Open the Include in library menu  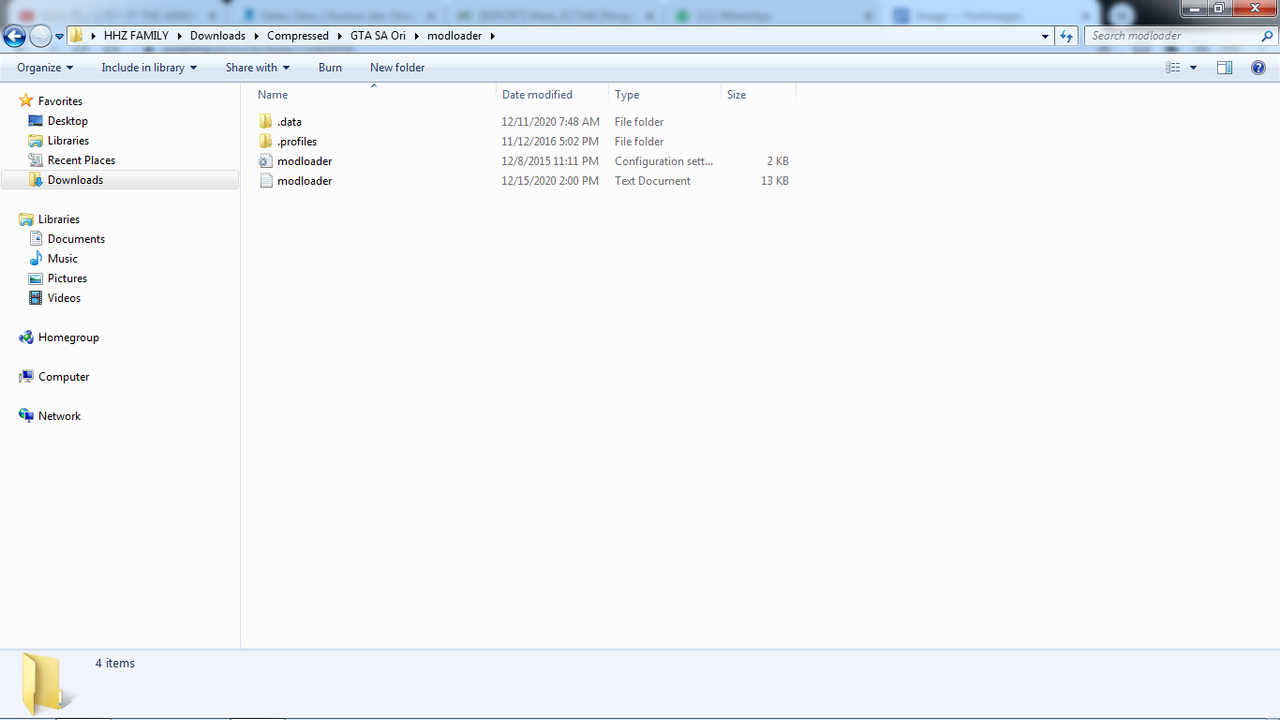(x=149, y=67)
